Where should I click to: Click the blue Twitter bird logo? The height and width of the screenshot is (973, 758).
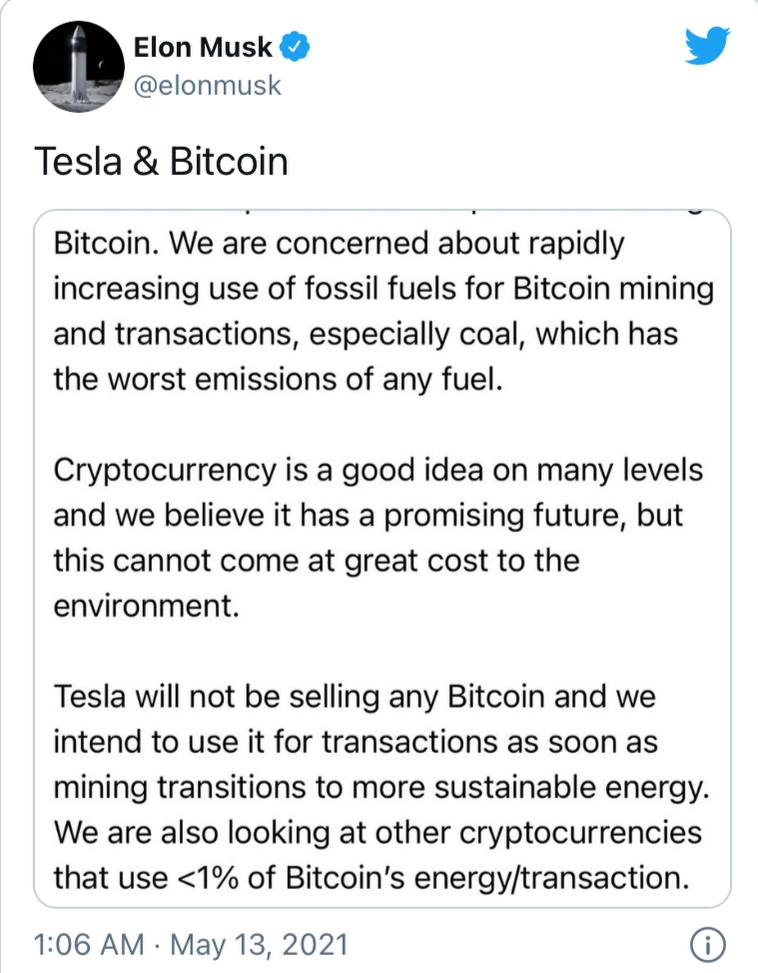pyautogui.click(x=706, y=46)
